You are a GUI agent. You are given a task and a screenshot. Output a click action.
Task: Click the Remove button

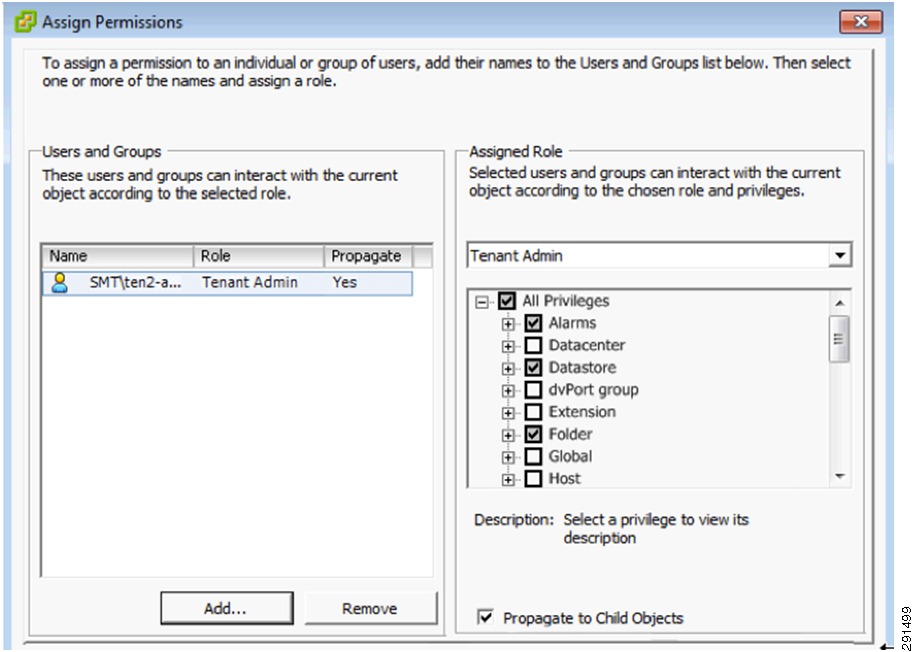(x=370, y=608)
